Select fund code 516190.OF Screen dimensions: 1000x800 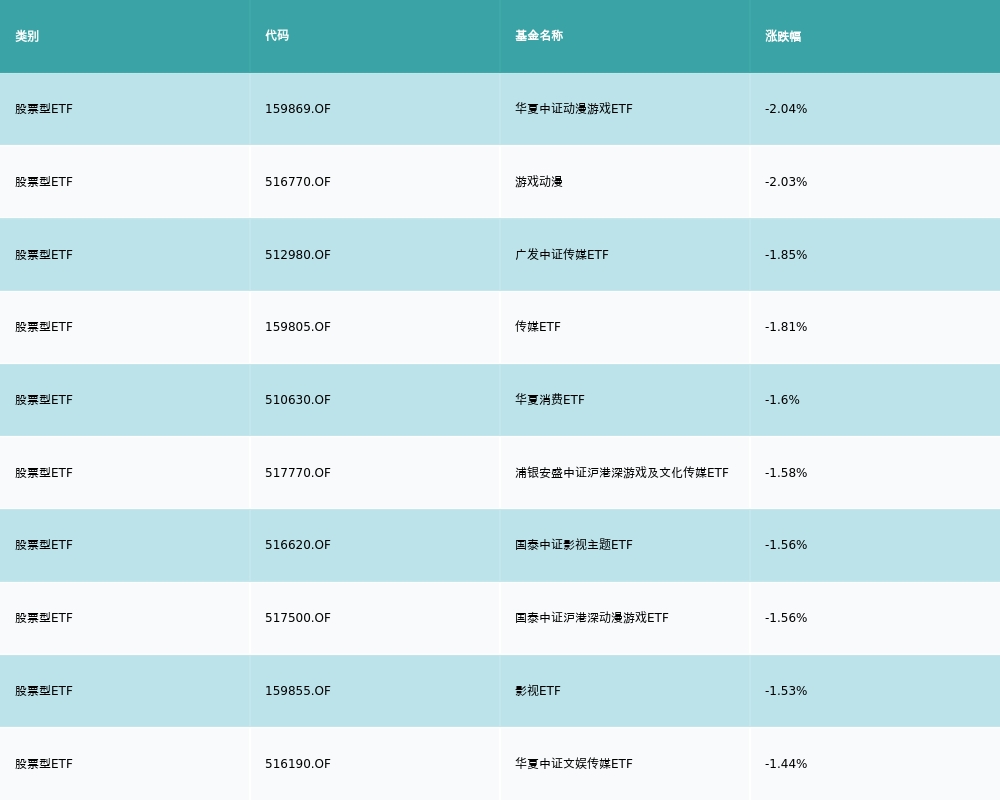pos(298,764)
